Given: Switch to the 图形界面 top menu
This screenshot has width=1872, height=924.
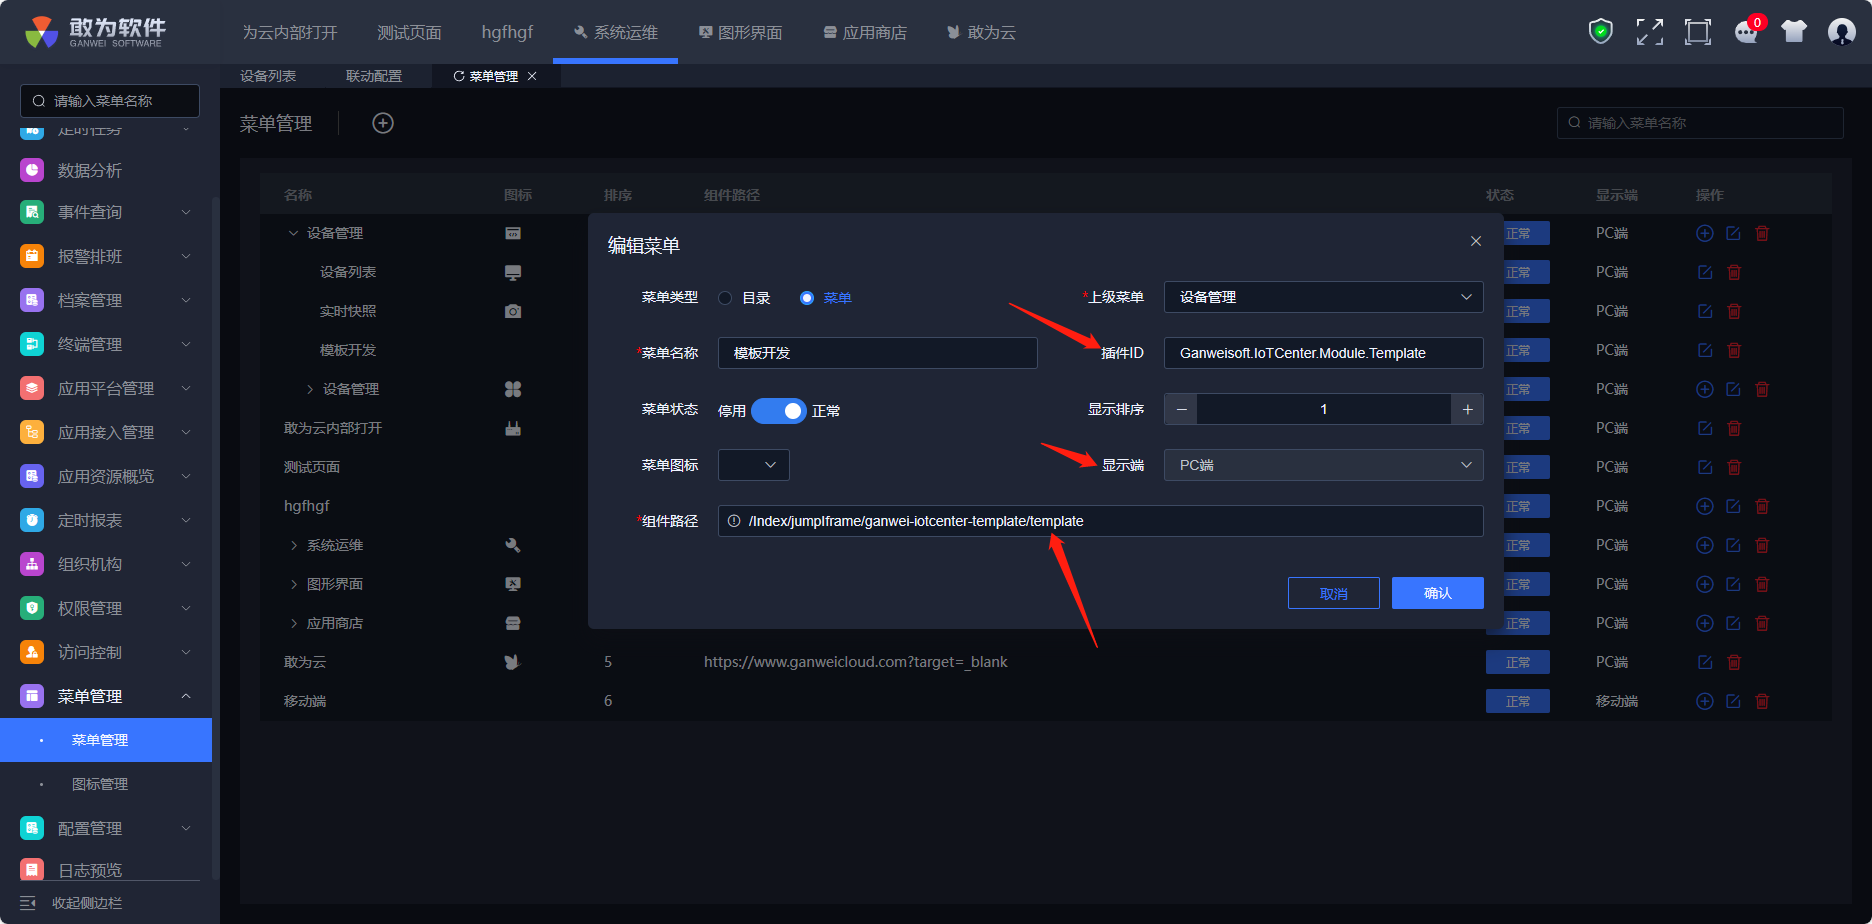Looking at the screenshot, I should pos(740,33).
